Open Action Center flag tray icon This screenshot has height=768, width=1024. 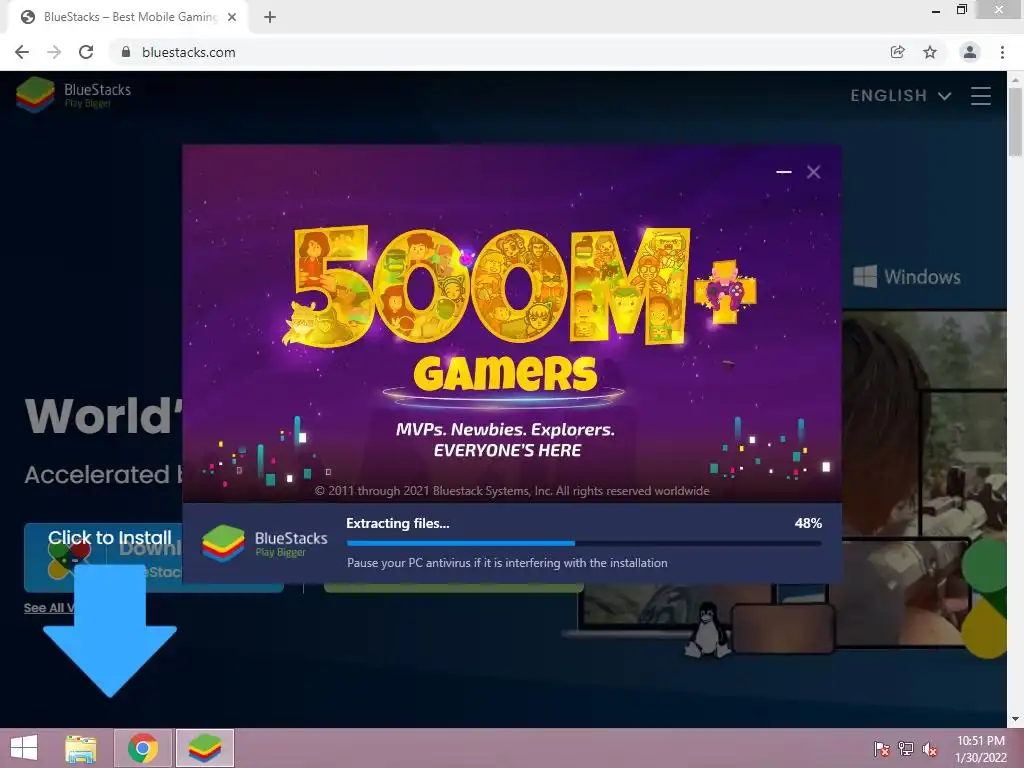coord(882,749)
